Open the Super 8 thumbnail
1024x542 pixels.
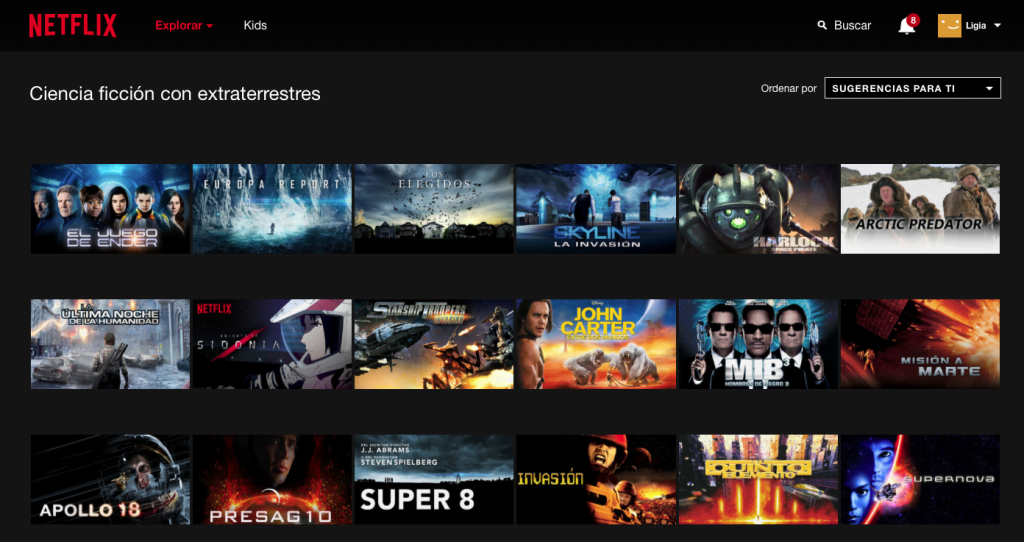pyautogui.click(x=434, y=480)
